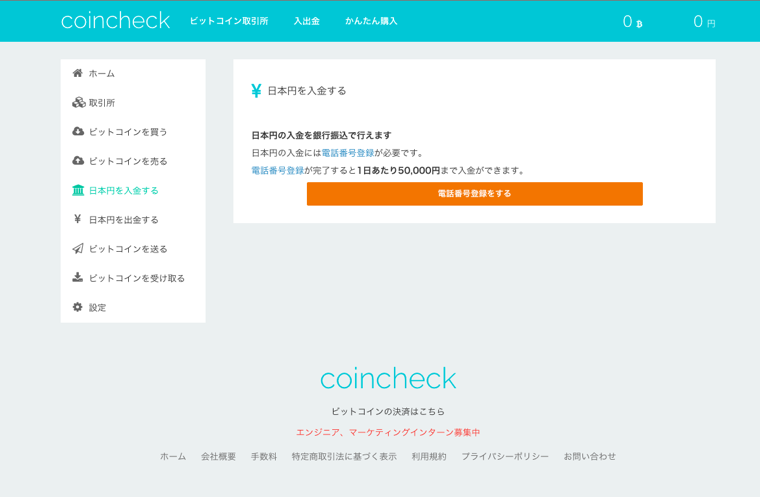Screen dimensions: 760x497
Task: Click the cloud icon beside ビットコインを買う
Action: click(x=78, y=131)
